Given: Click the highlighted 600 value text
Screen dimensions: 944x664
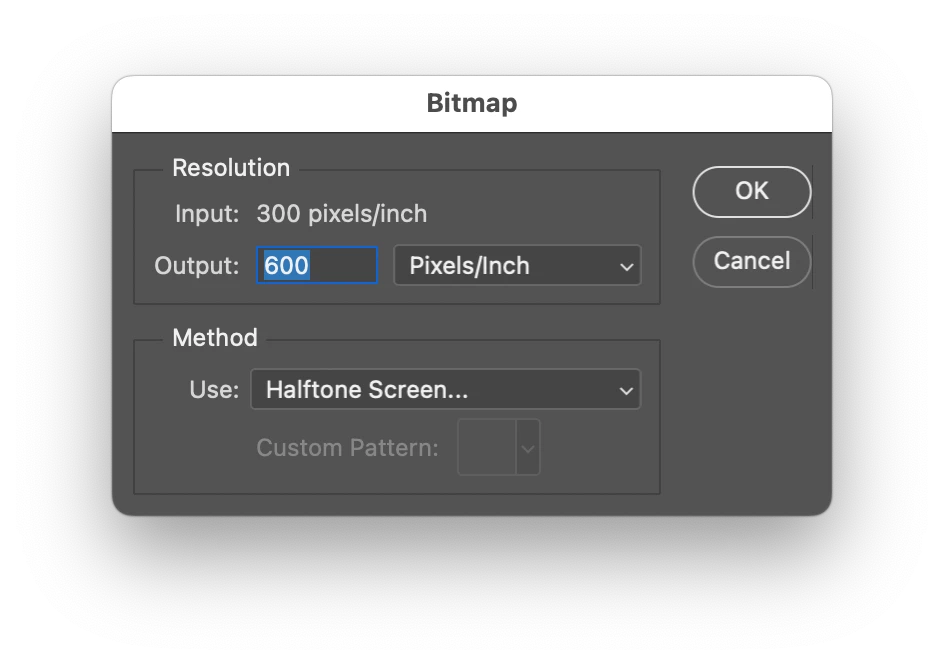Looking at the screenshot, I should [287, 265].
